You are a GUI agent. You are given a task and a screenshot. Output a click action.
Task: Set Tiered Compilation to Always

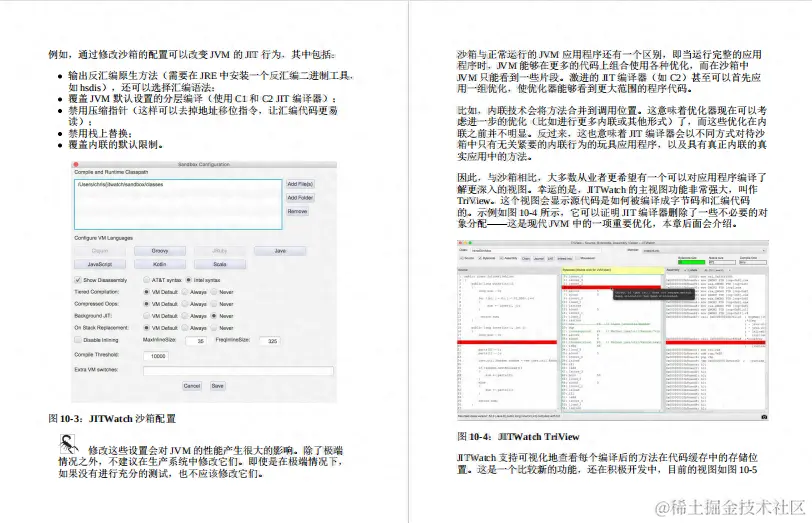point(185,292)
